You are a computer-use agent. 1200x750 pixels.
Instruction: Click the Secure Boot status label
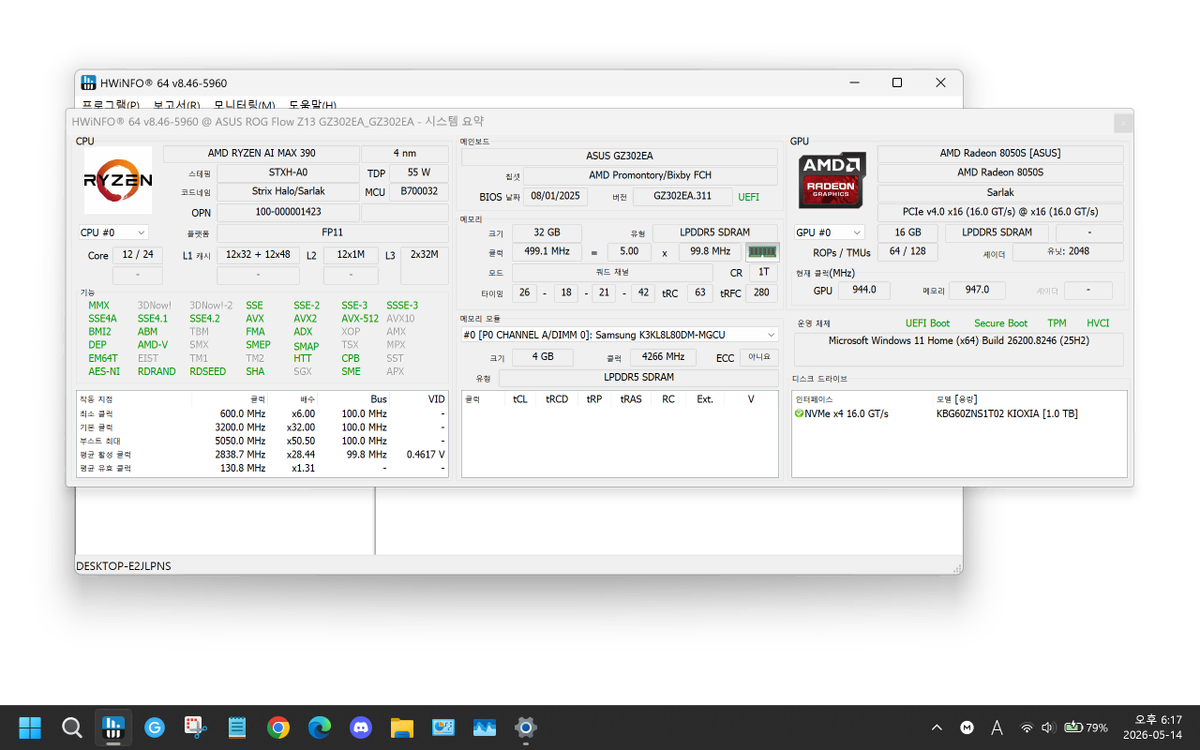1001,323
